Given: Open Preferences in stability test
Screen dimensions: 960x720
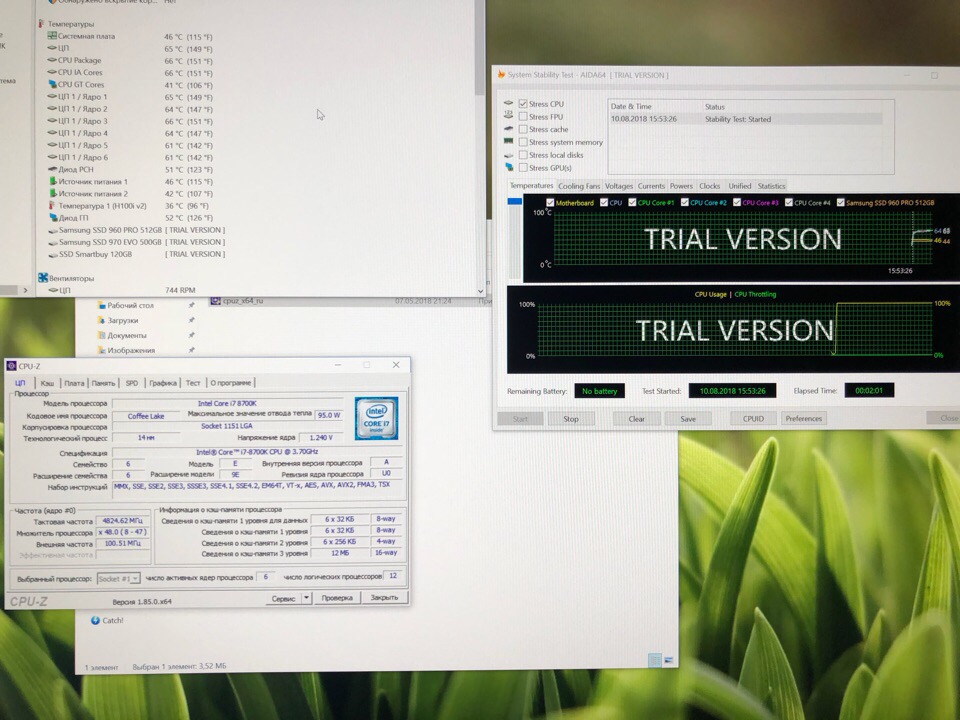Looking at the screenshot, I should pos(803,419).
